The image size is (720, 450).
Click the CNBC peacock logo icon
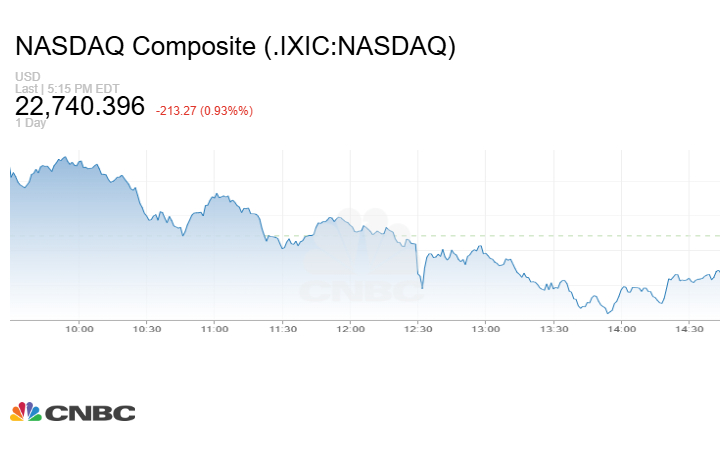point(25,412)
